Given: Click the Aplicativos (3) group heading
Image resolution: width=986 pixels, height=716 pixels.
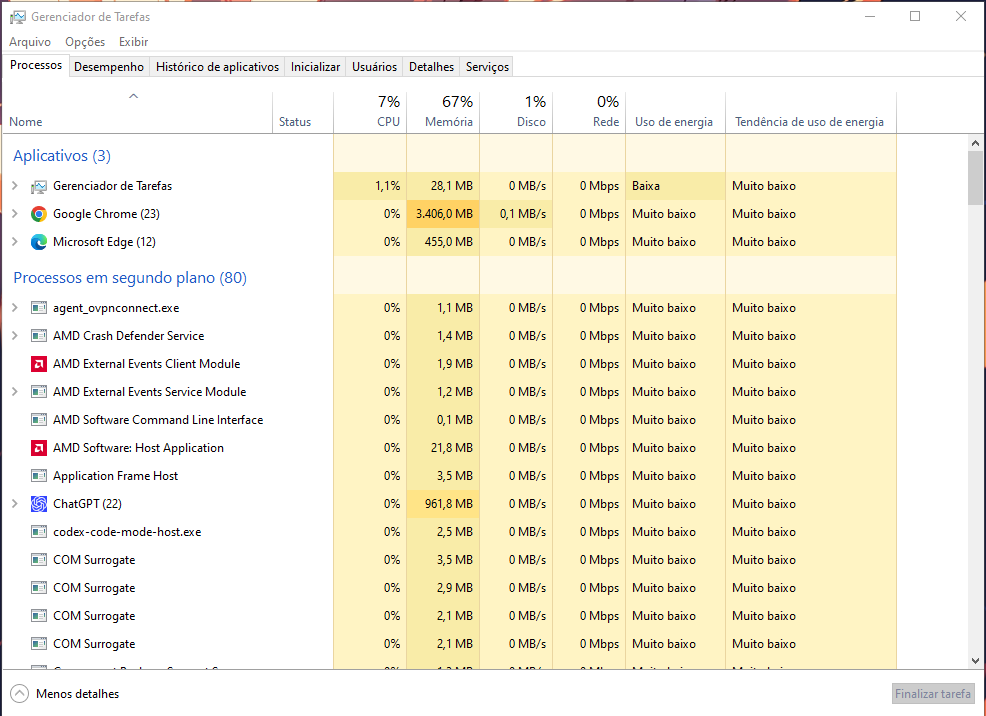Looking at the screenshot, I should pyautogui.click(x=62, y=156).
